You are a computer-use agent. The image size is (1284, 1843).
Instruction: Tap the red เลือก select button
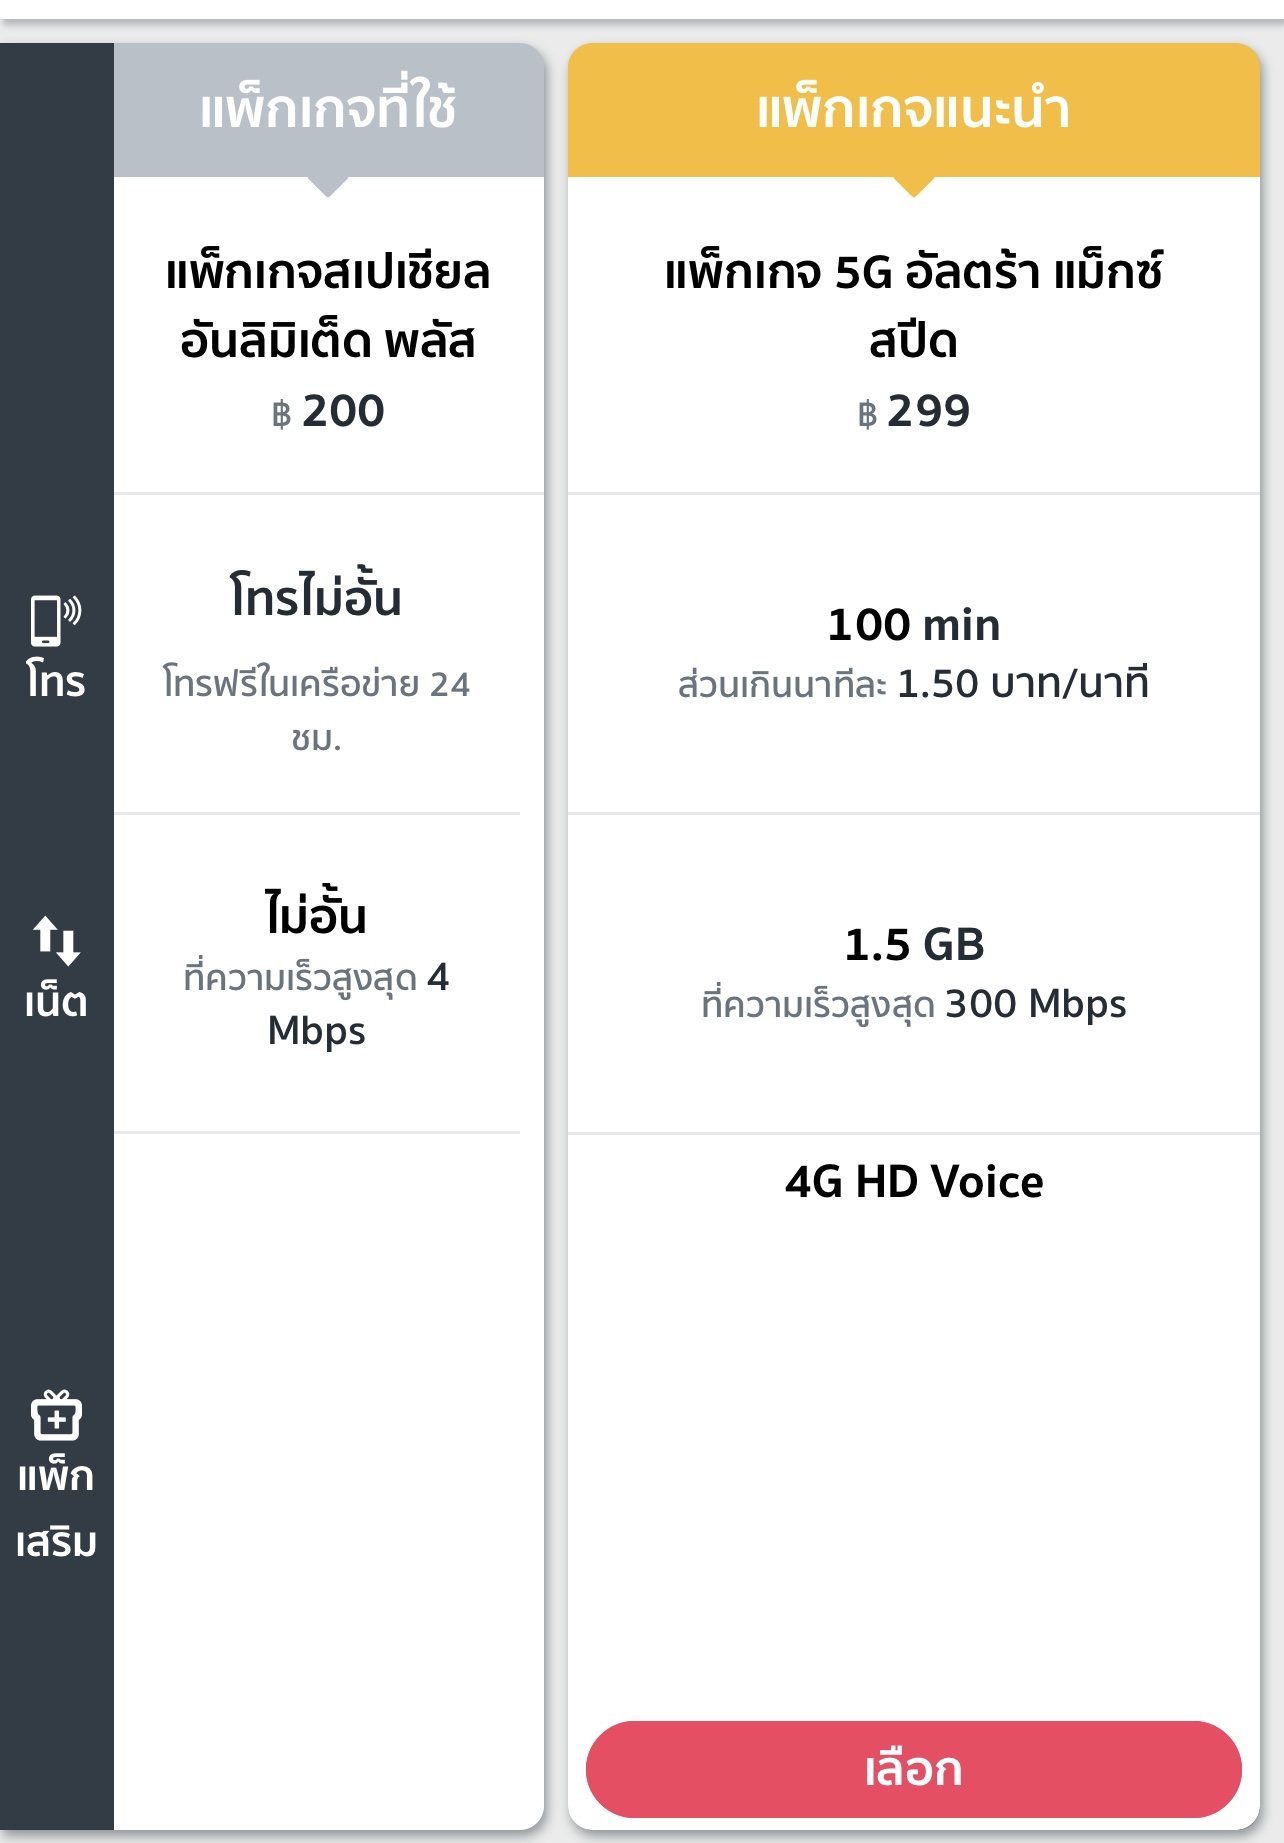pyautogui.click(x=913, y=1768)
